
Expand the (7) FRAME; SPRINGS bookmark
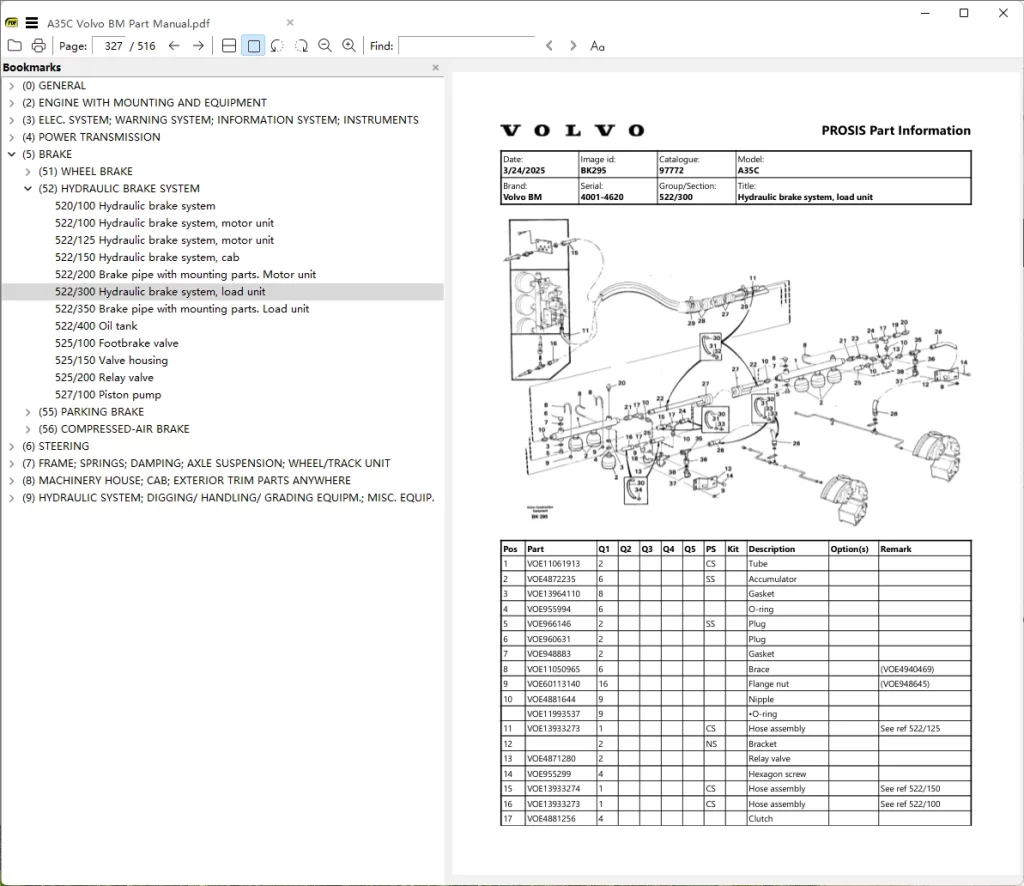pos(12,464)
